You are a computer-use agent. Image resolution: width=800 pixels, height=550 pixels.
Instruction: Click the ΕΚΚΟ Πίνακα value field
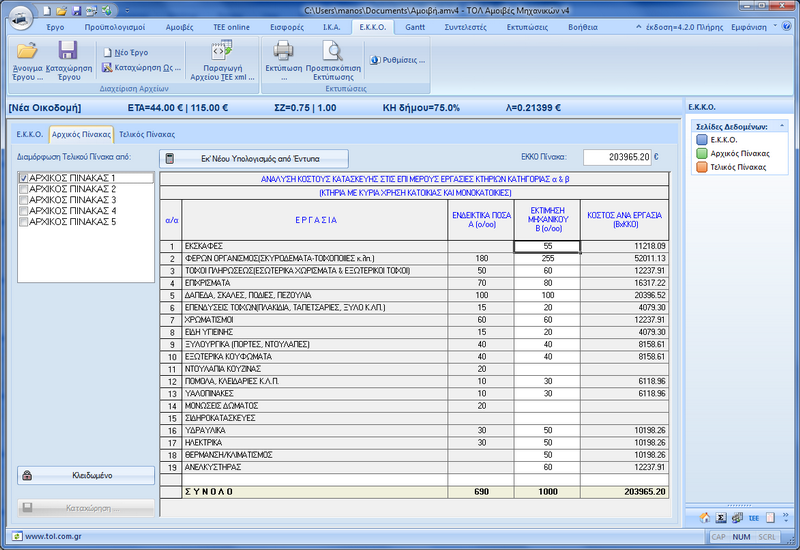coord(616,157)
